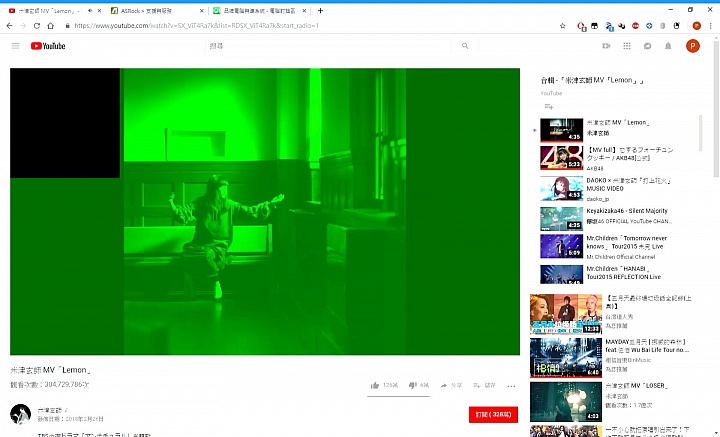Click the magnifier search button
Image resolution: width=720 pixels, height=437 pixels.
click(465, 46)
